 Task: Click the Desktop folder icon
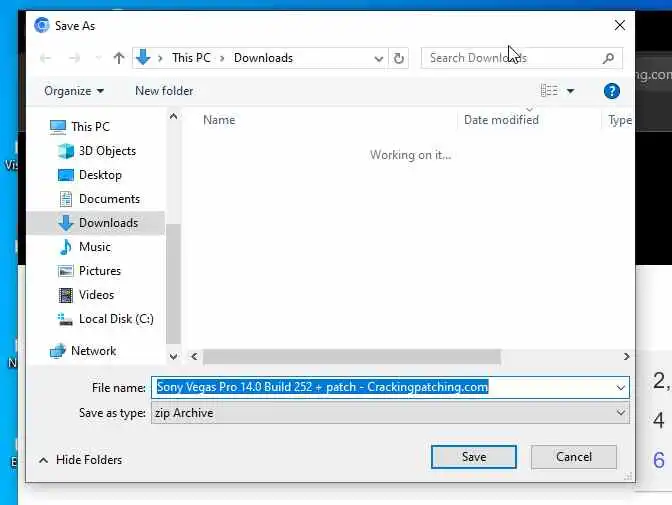pos(66,175)
